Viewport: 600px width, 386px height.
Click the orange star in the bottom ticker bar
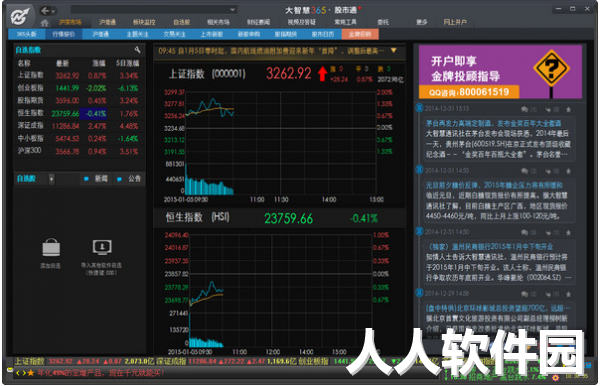click(x=31, y=373)
